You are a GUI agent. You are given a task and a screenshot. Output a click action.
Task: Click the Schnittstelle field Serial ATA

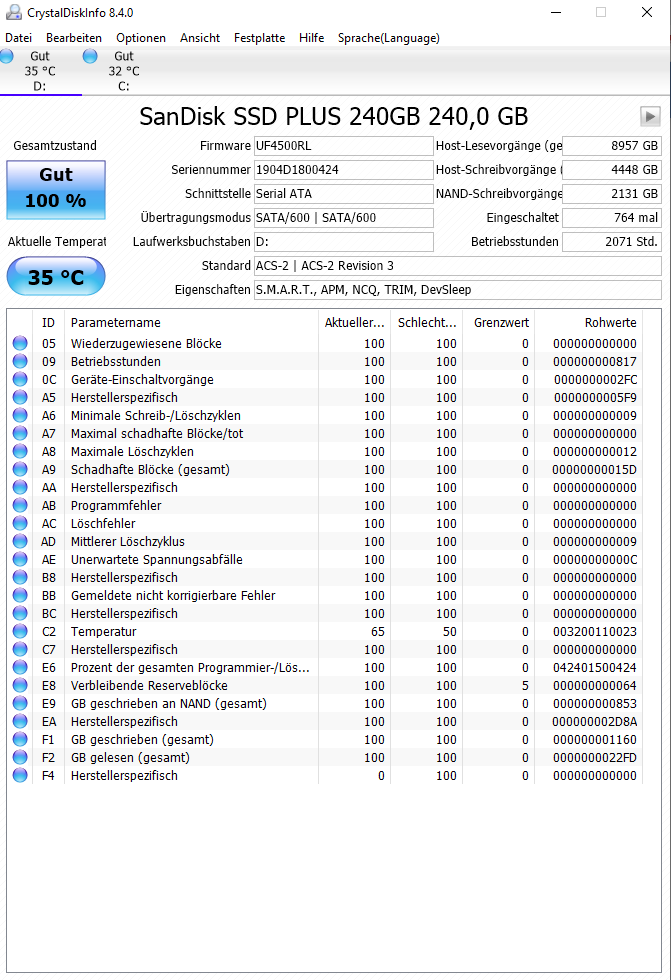click(x=344, y=194)
